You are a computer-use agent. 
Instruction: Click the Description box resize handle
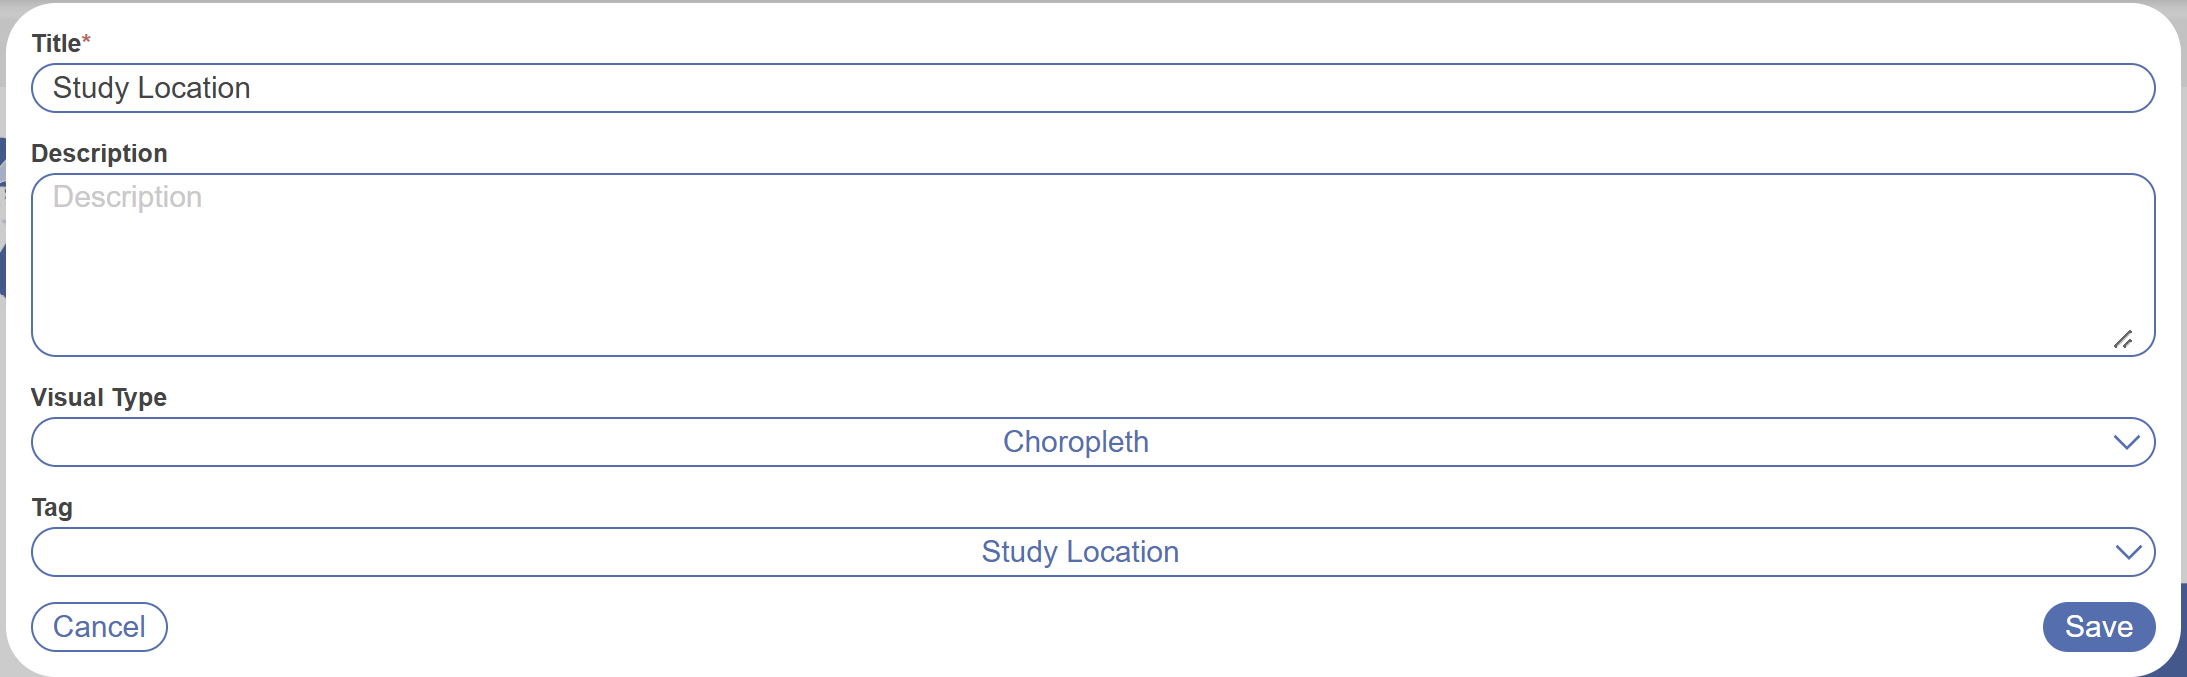(2123, 340)
